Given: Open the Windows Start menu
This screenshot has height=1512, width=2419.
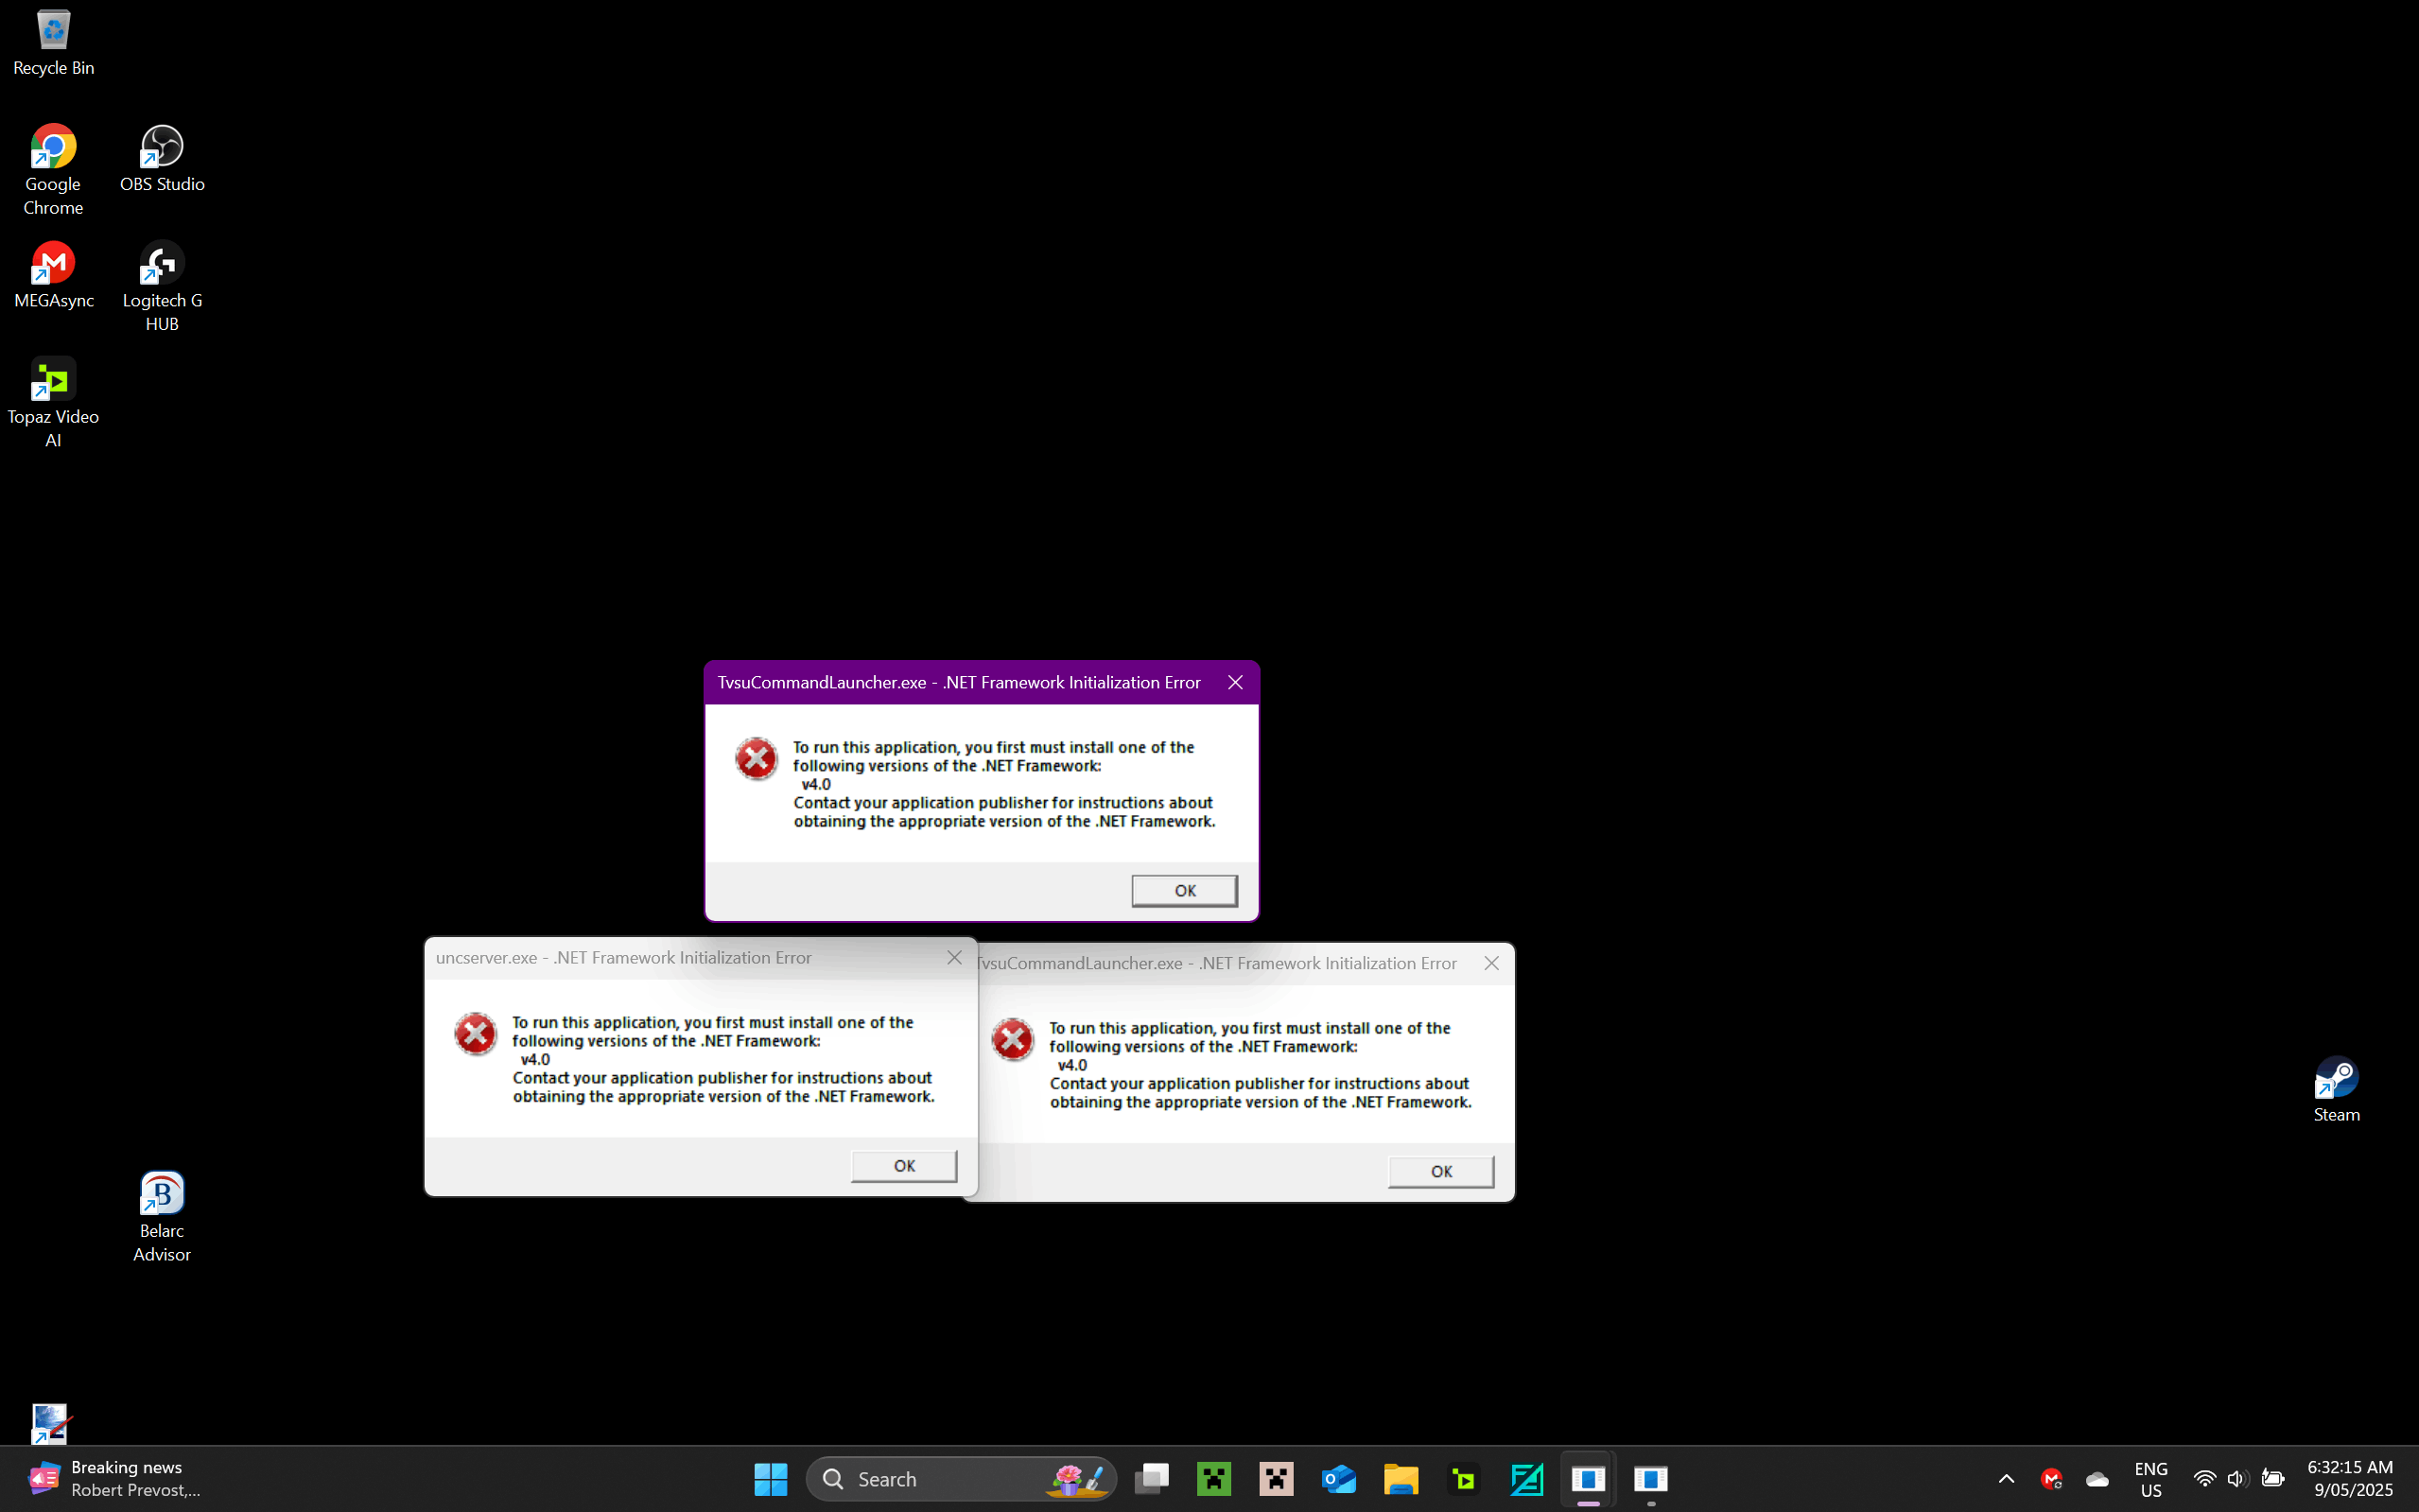Looking at the screenshot, I should point(770,1478).
